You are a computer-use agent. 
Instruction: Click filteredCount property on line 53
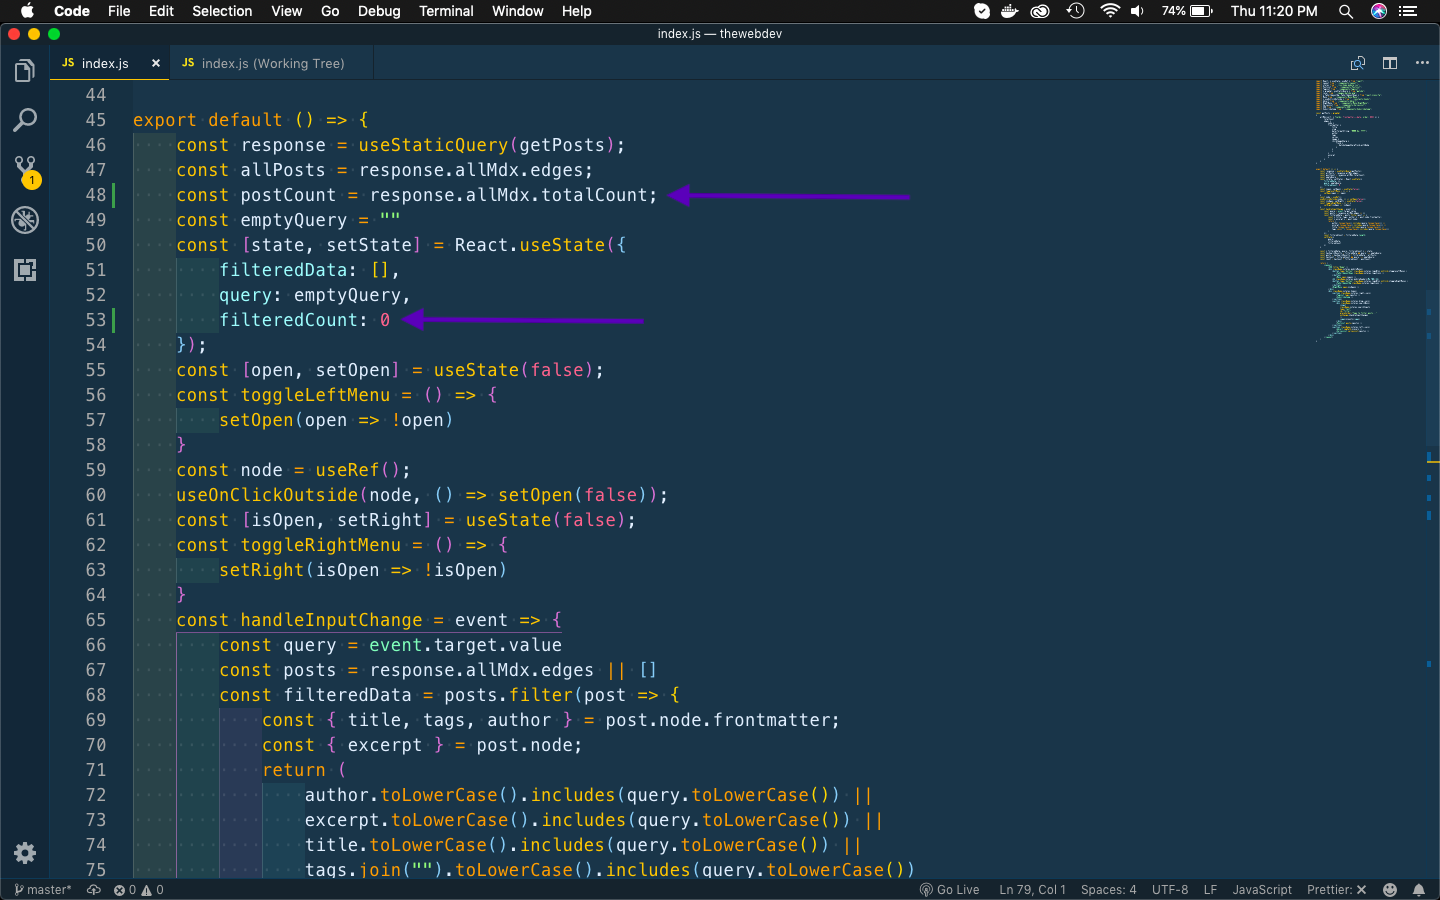(x=288, y=320)
